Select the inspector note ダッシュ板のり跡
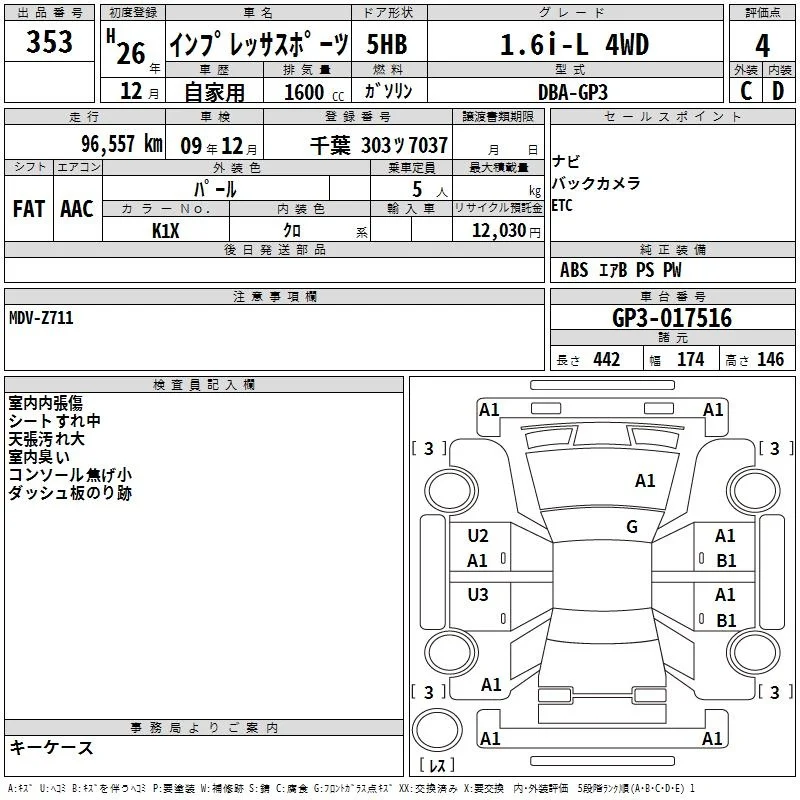 pyautogui.click(x=70, y=493)
